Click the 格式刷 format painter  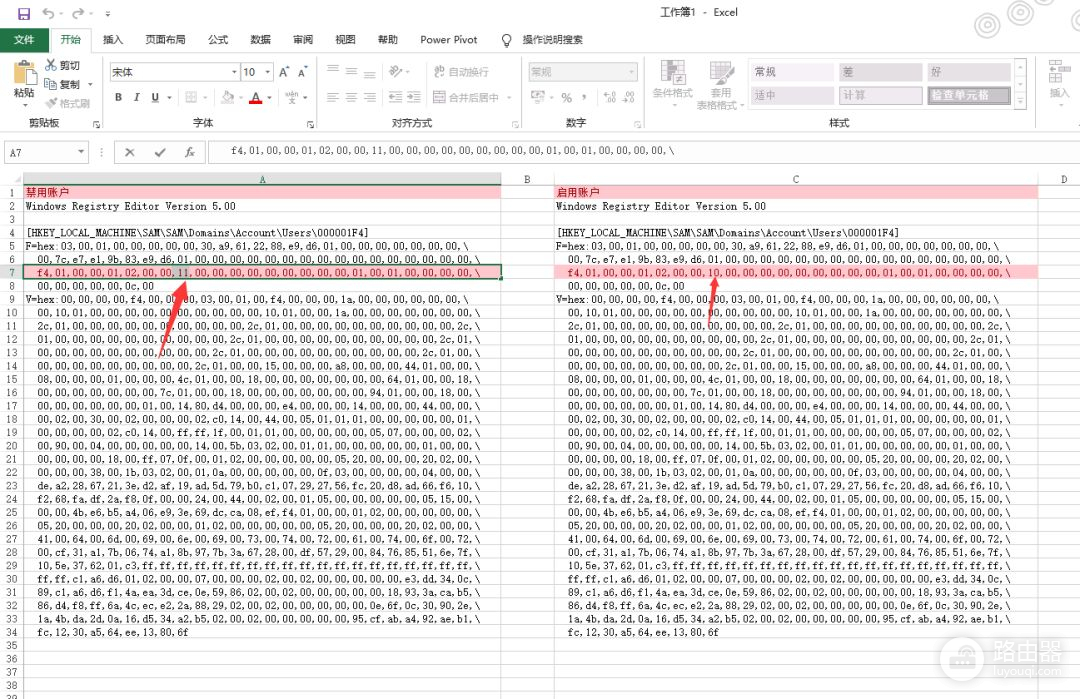tap(68, 103)
